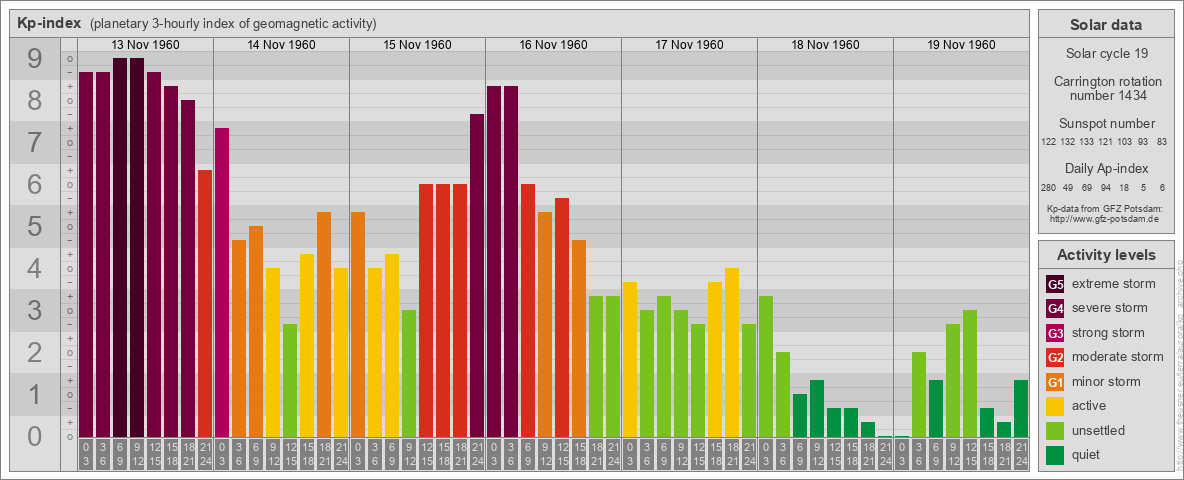Click the Kp axis number 0
Image resolution: width=1184 pixels, height=480 pixels.
[x=35, y=435]
